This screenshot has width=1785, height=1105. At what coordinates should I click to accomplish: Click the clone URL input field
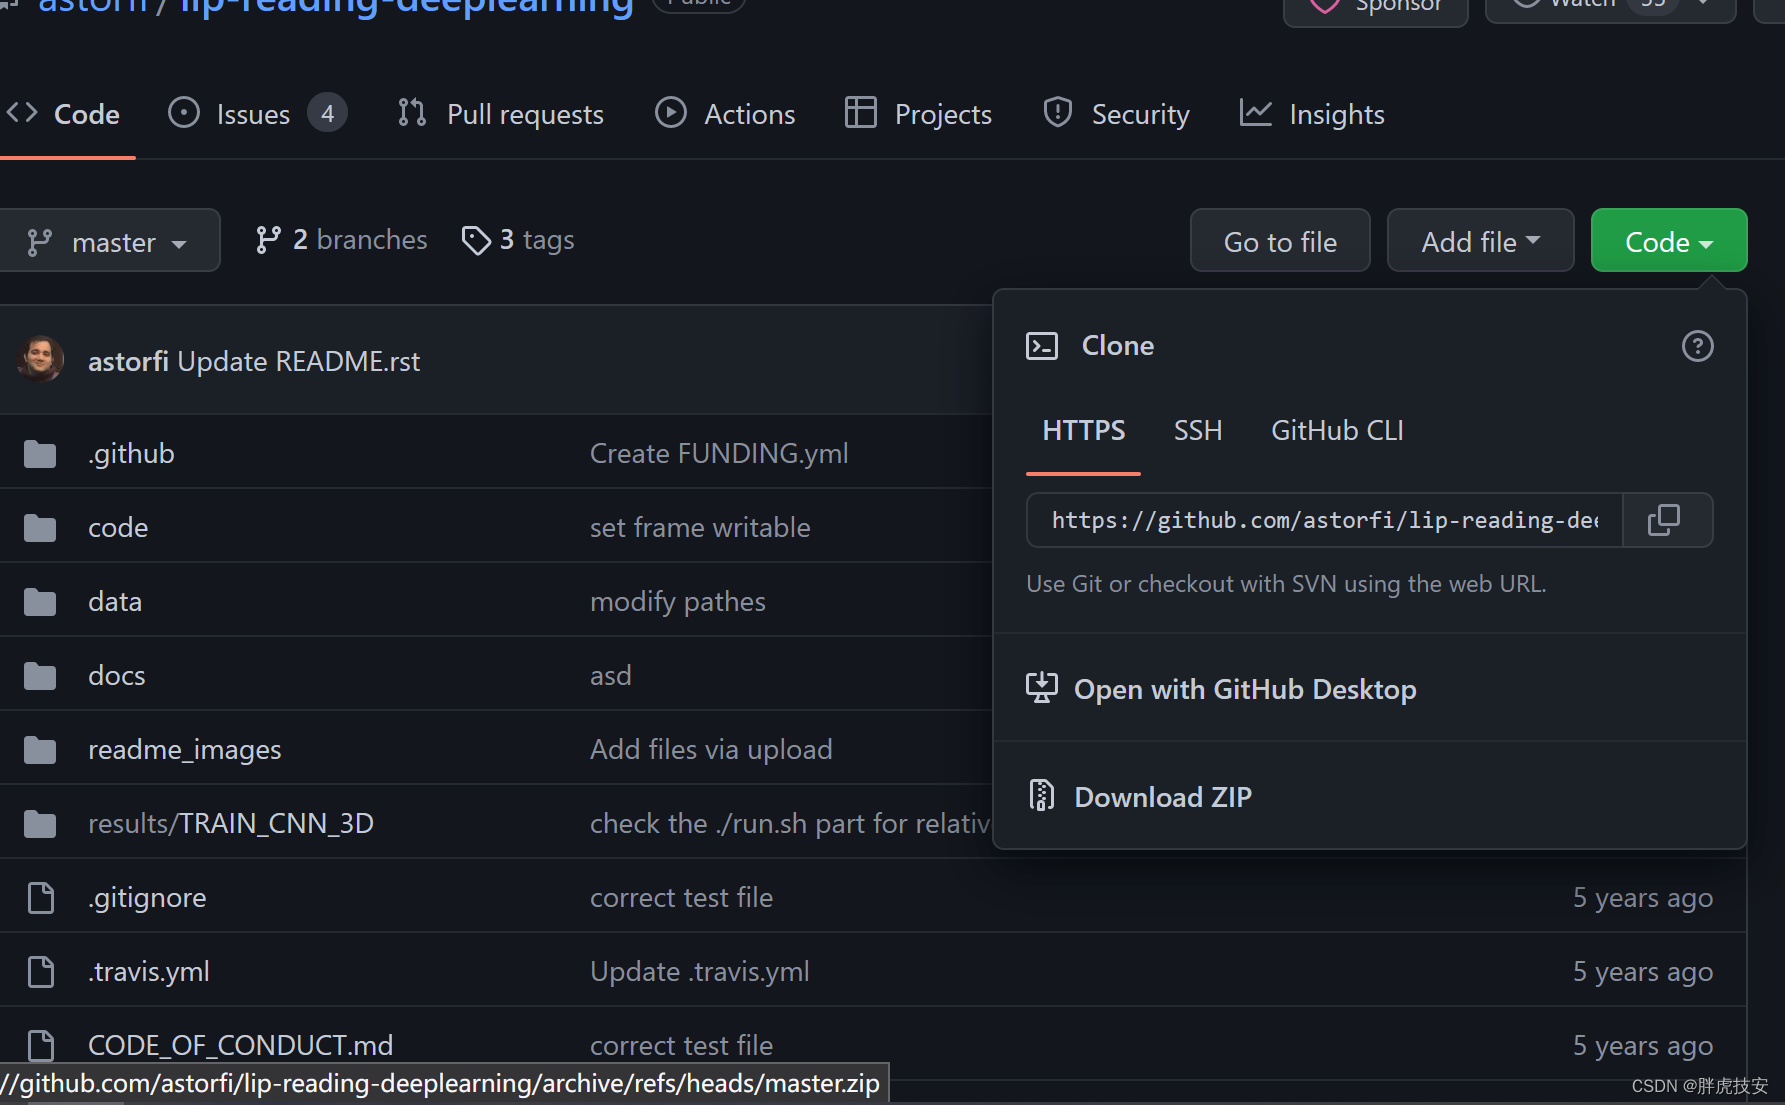coord(1324,520)
